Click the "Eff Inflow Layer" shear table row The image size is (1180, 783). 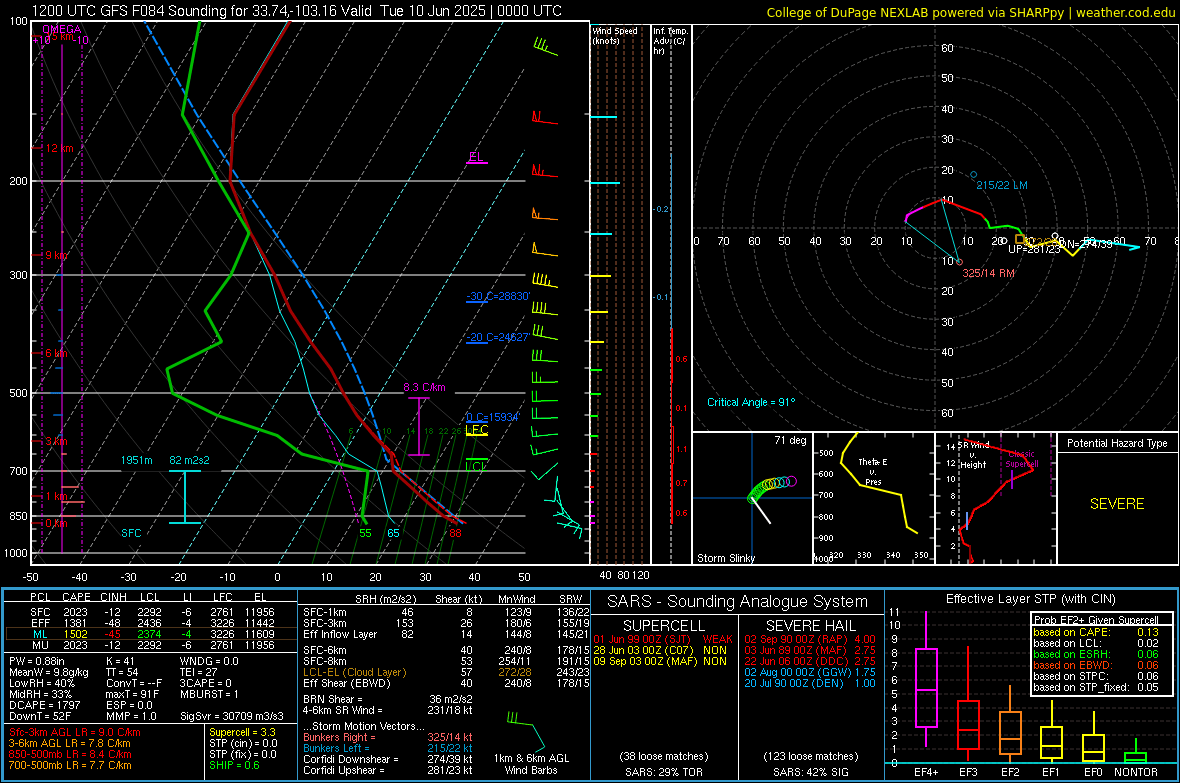tap(446, 634)
